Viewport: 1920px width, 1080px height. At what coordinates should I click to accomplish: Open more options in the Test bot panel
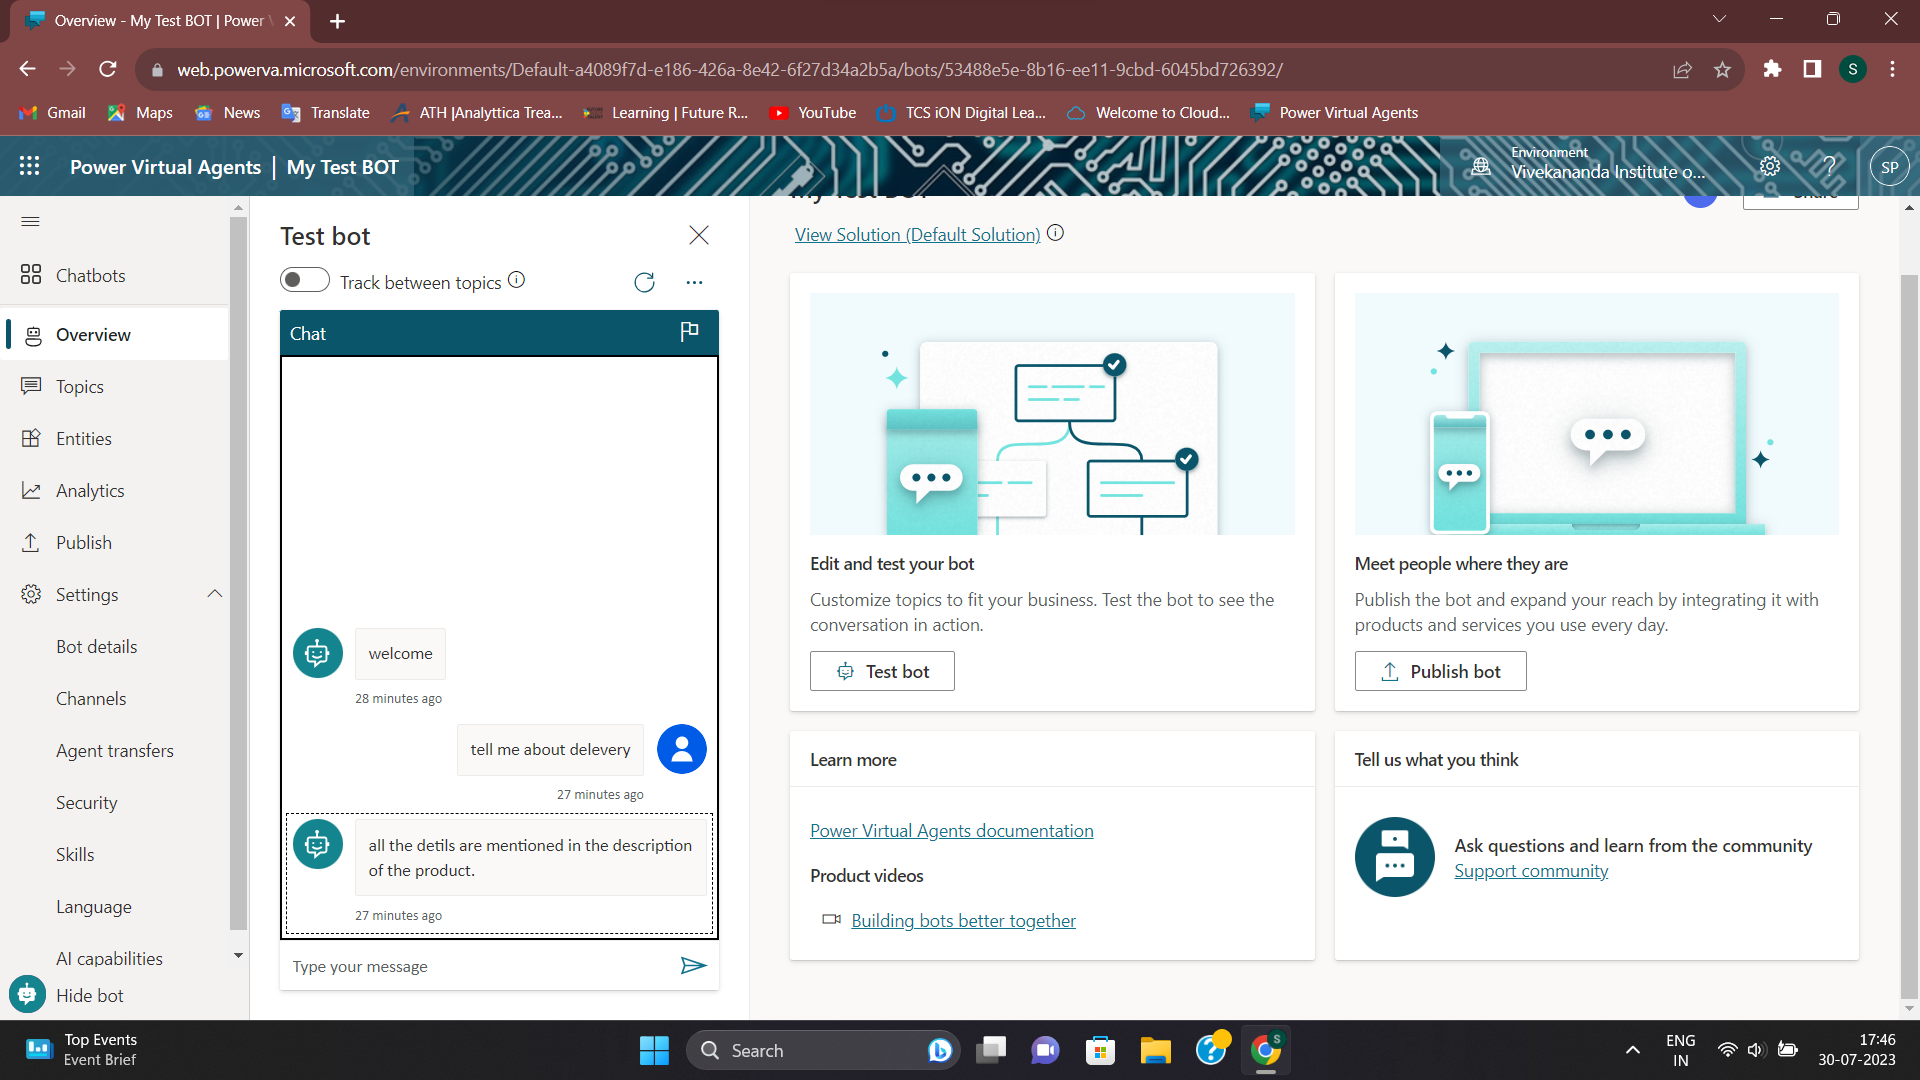click(x=695, y=282)
